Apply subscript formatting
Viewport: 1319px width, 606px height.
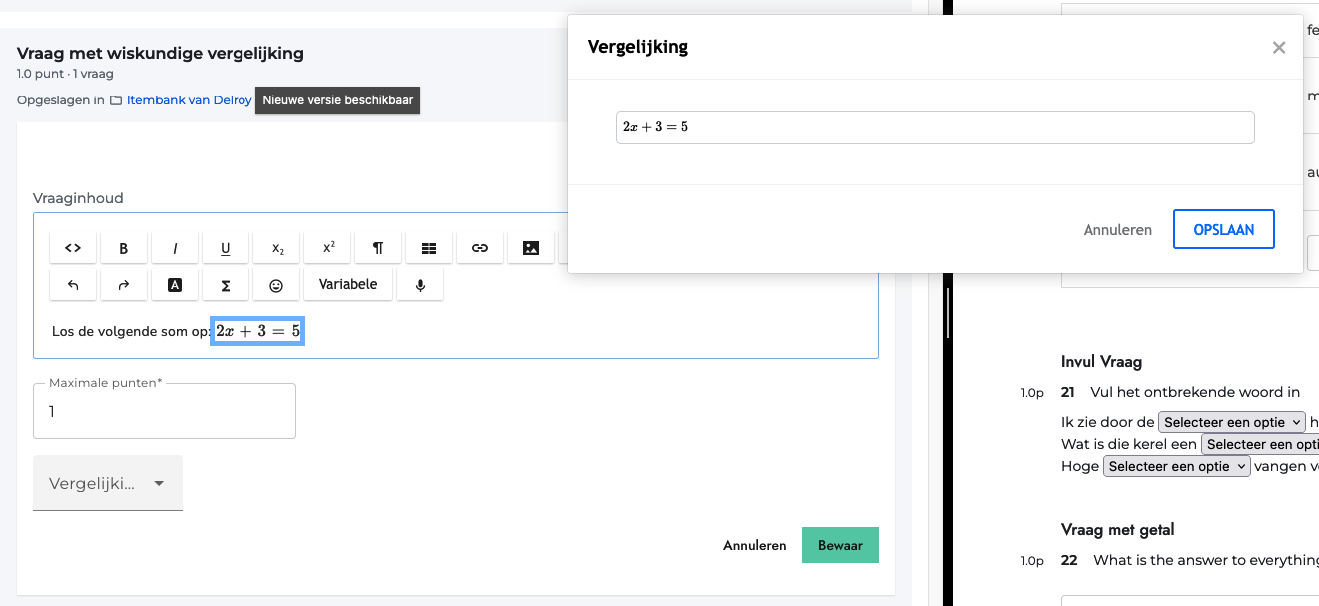[277, 248]
